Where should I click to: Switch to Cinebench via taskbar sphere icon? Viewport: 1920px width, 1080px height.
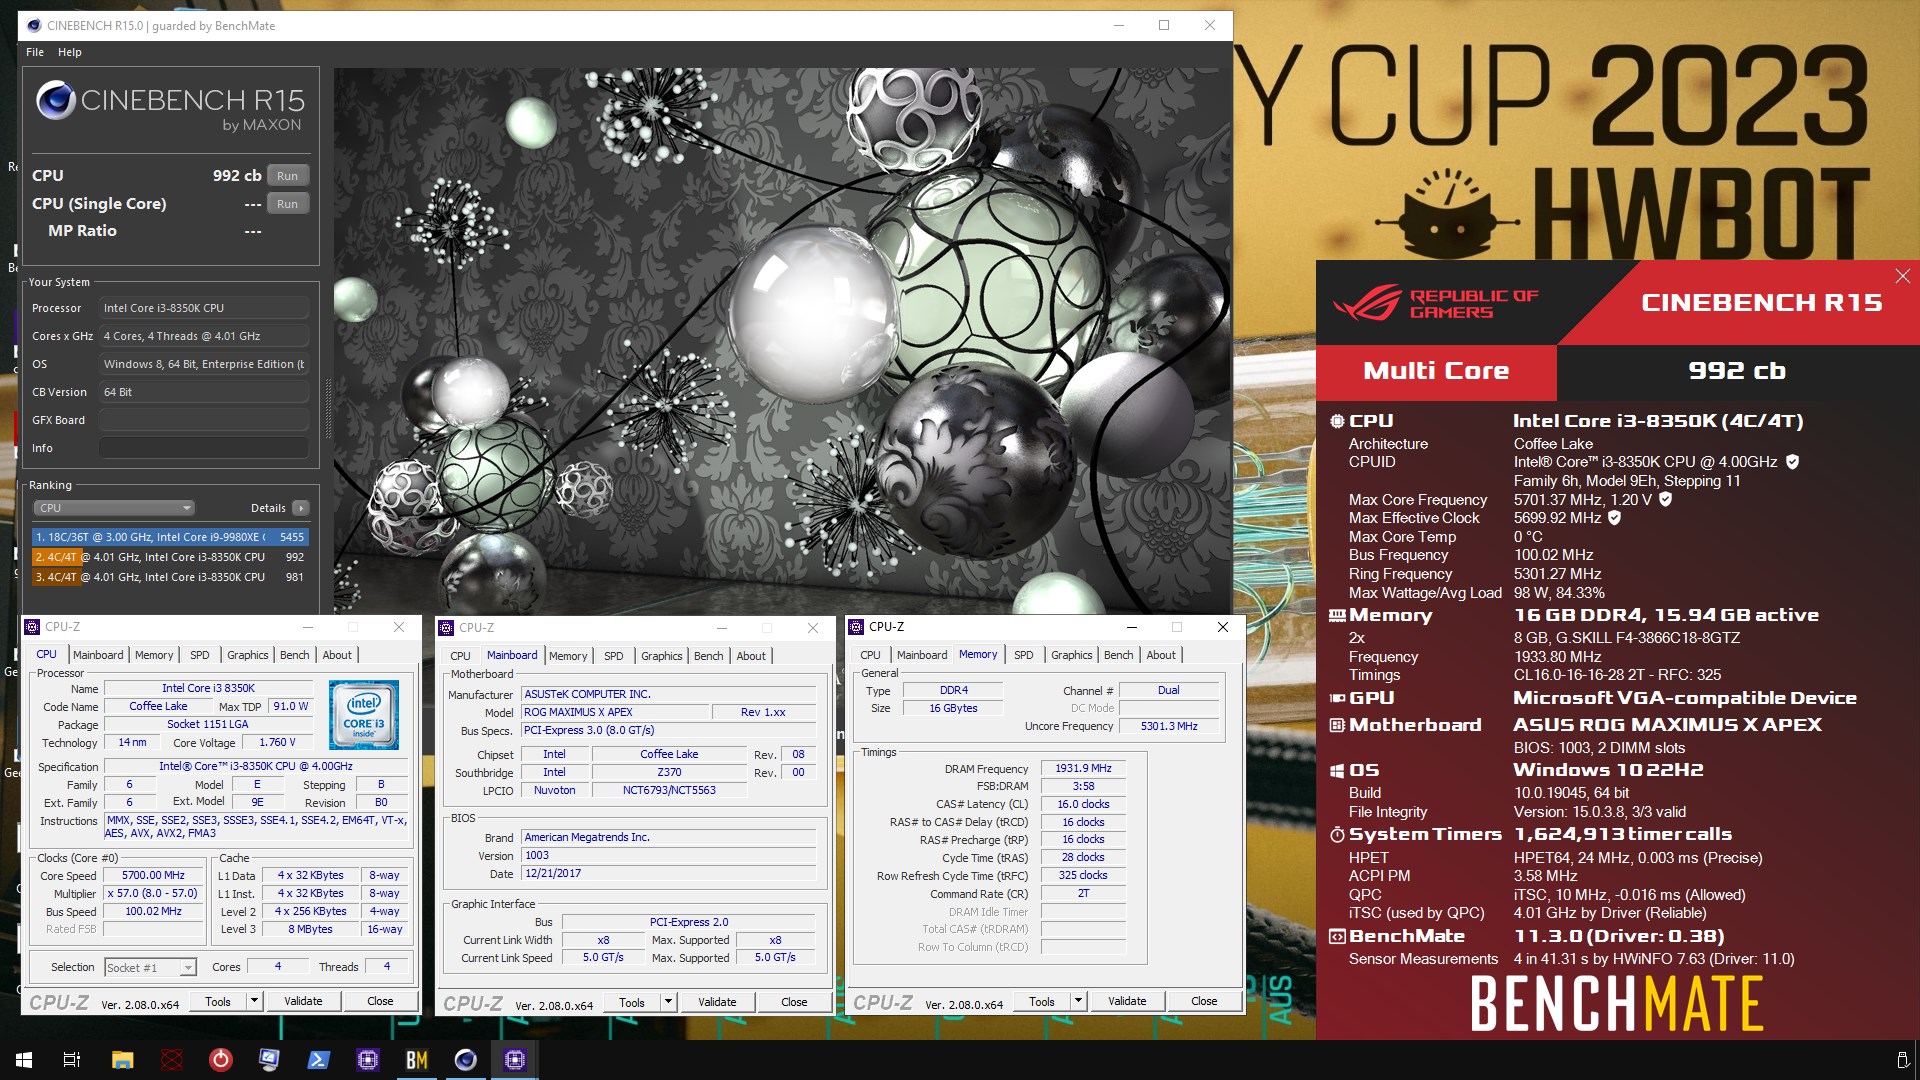click(x=466, y=1060)
